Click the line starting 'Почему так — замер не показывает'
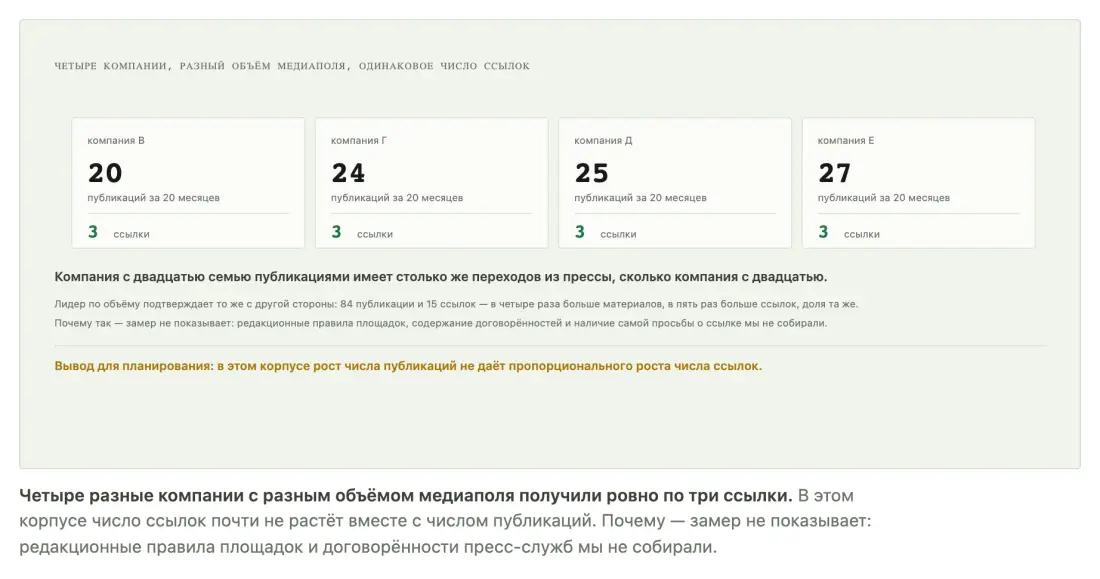 tap(441, 324)
